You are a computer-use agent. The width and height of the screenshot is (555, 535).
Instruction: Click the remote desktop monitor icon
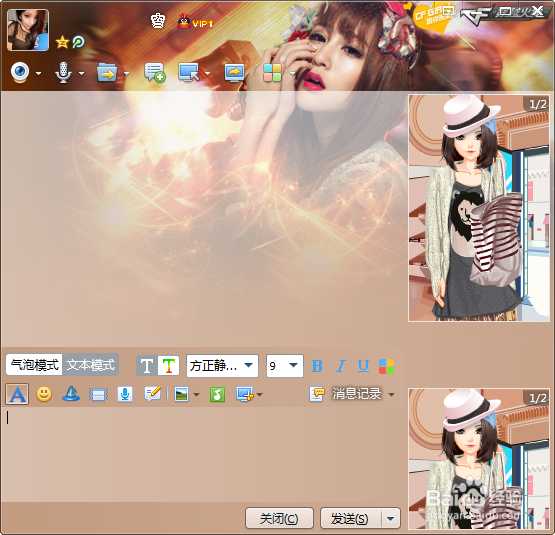pyautogui.click(x=189, y=72)
